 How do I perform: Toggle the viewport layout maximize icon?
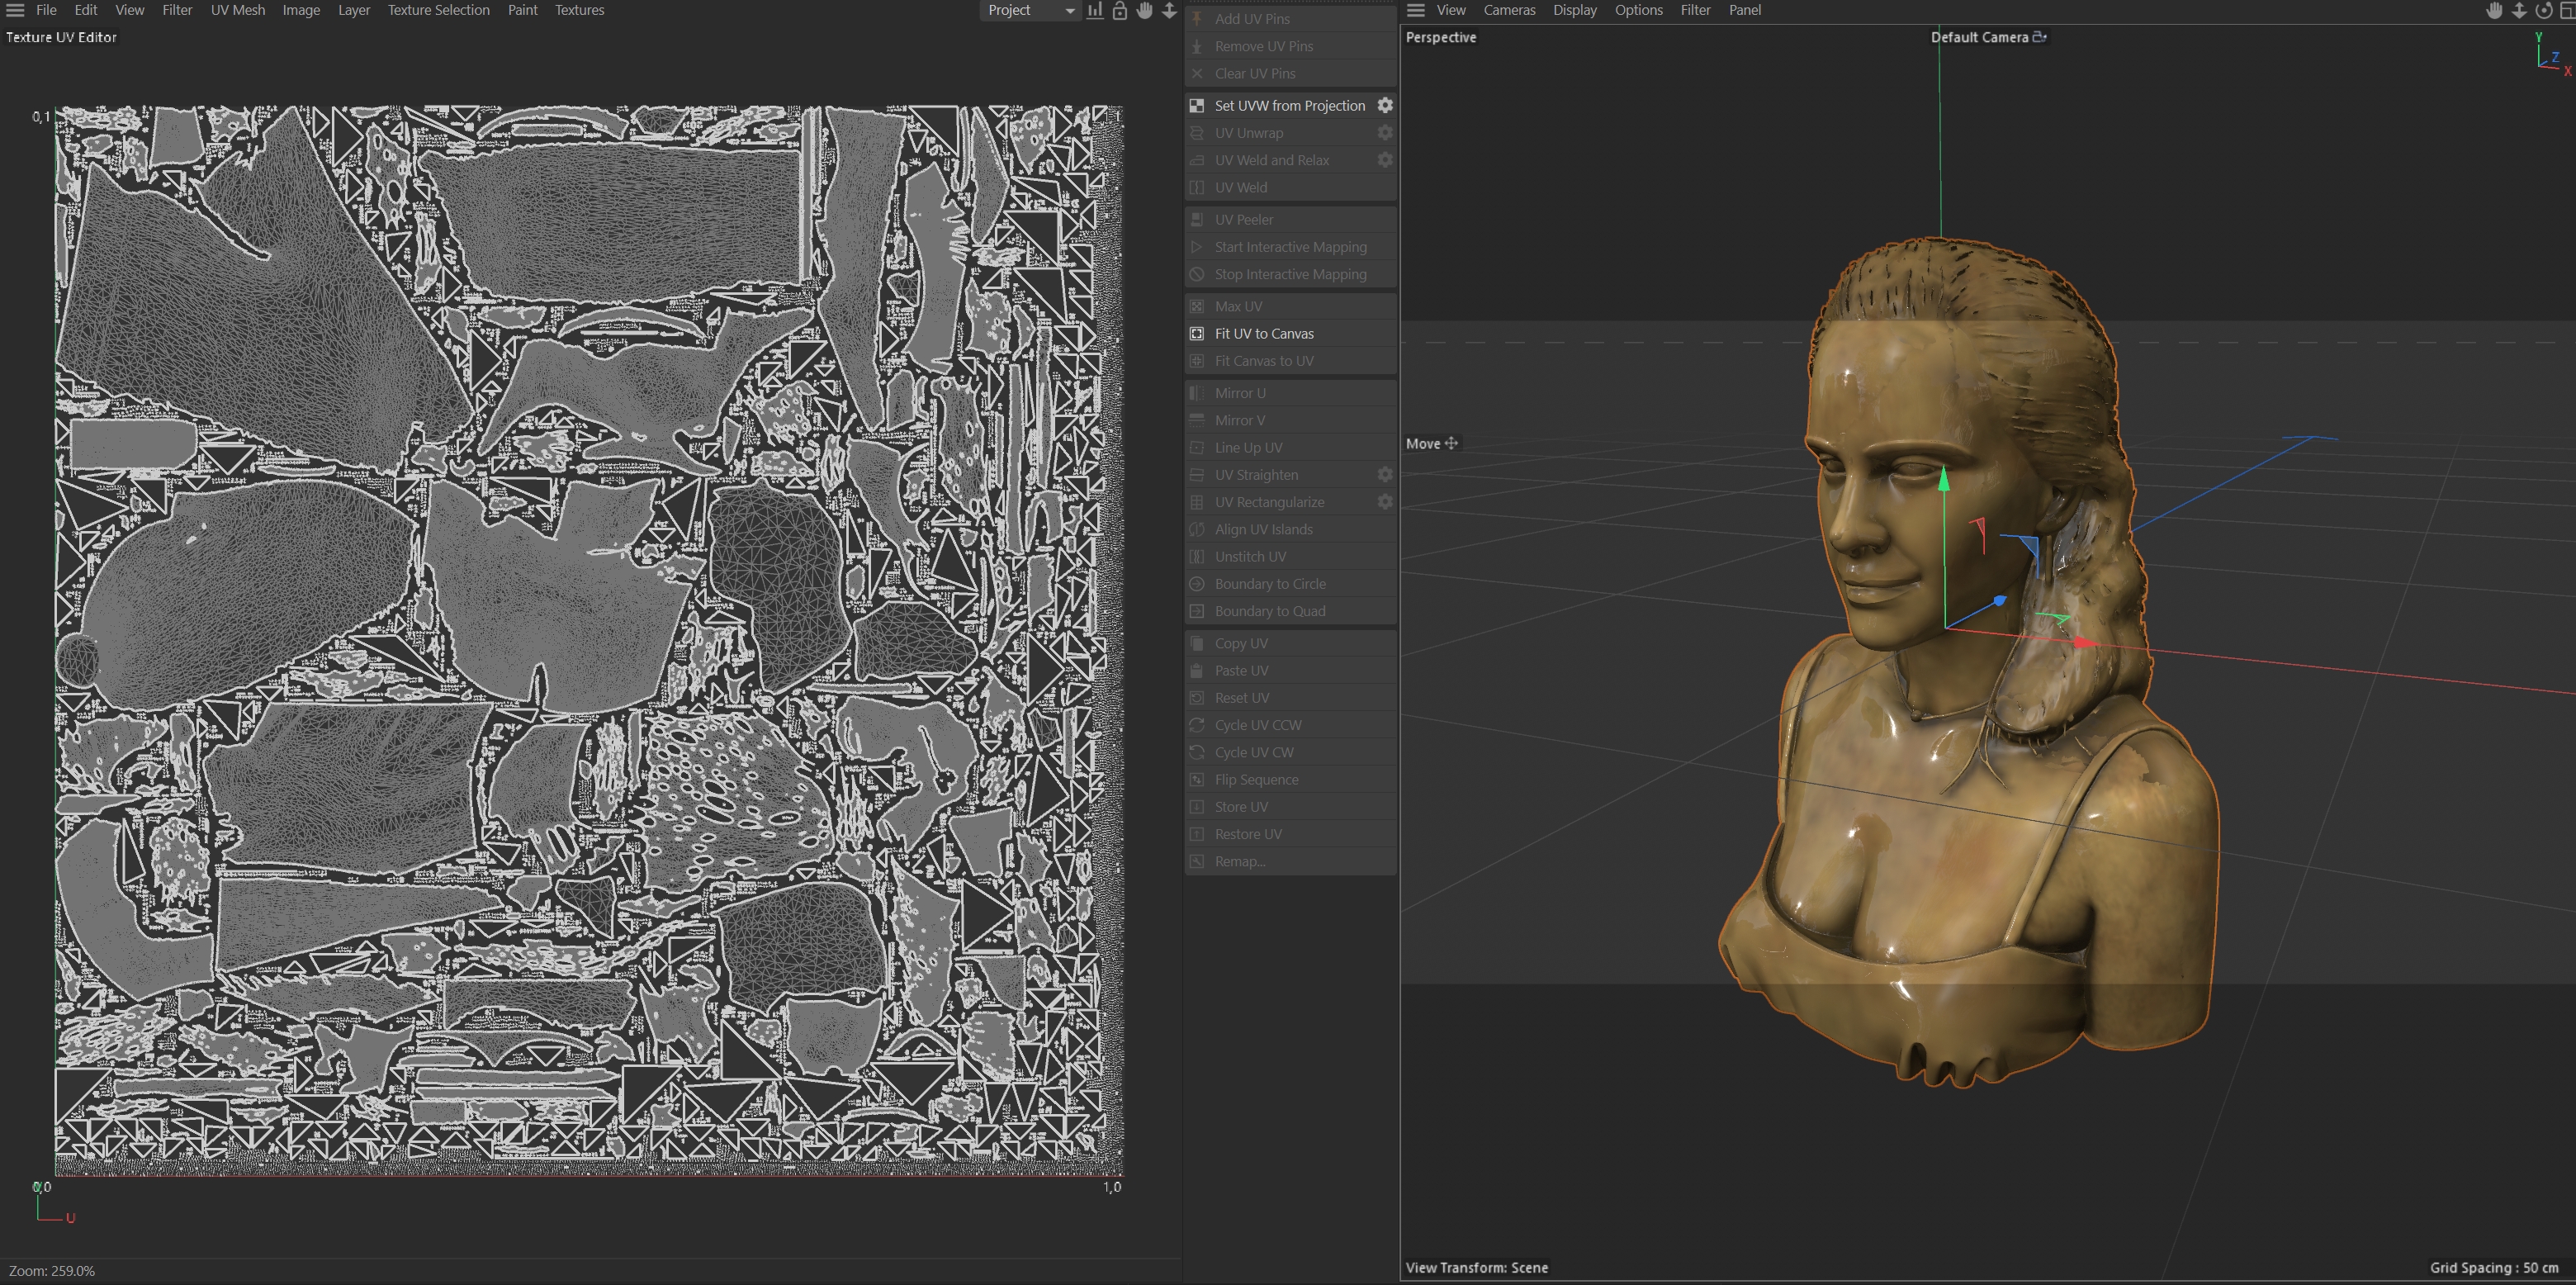[2567, 10]
